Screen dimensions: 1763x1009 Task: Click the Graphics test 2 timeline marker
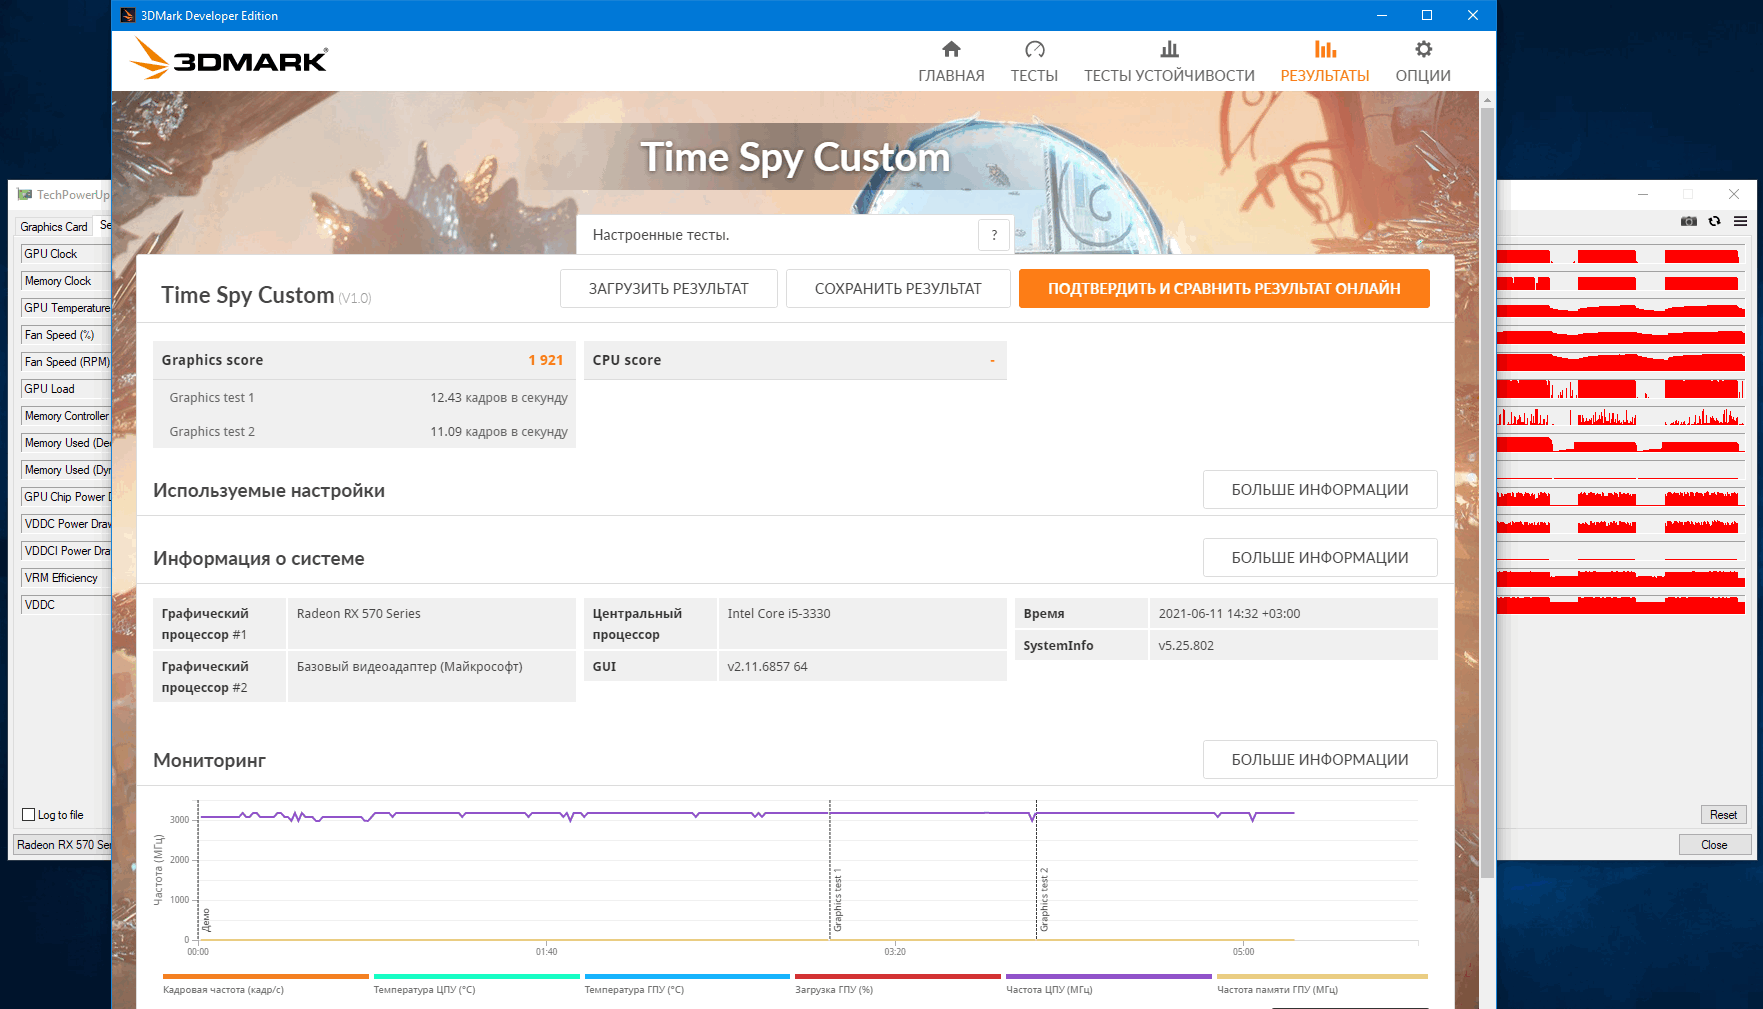(x=1045, y=900)
